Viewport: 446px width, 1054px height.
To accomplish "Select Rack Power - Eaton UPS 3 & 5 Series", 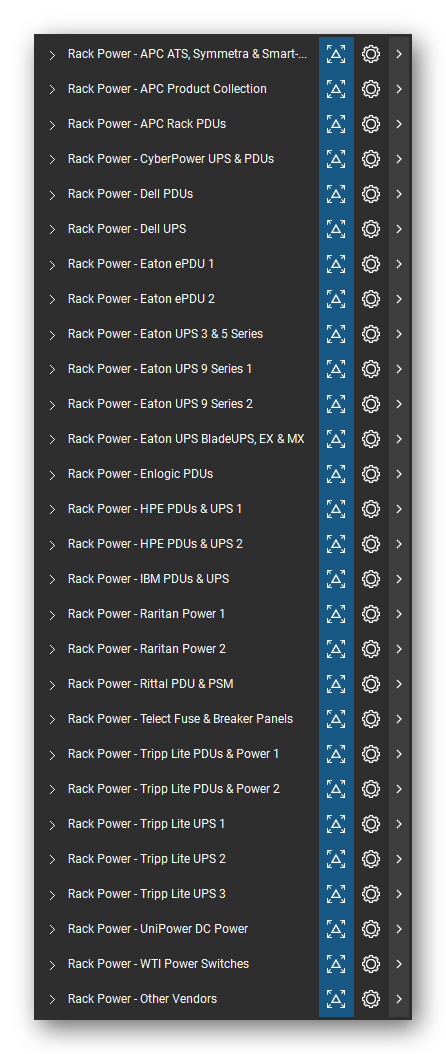I will click(165, 334).
